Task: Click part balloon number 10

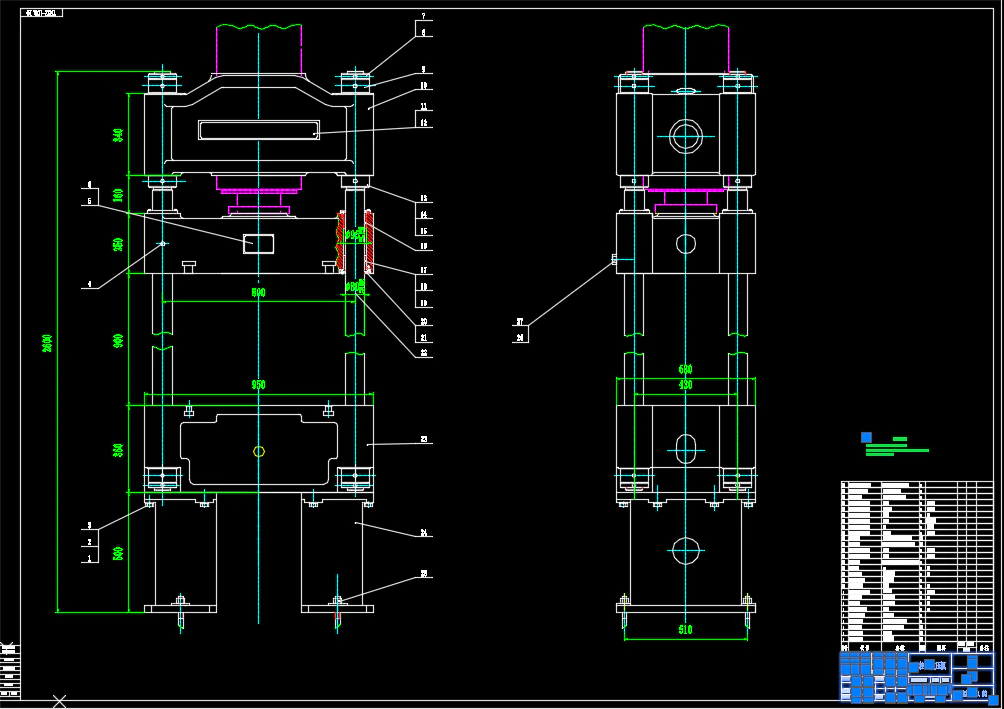Action: tap(423, 85)
